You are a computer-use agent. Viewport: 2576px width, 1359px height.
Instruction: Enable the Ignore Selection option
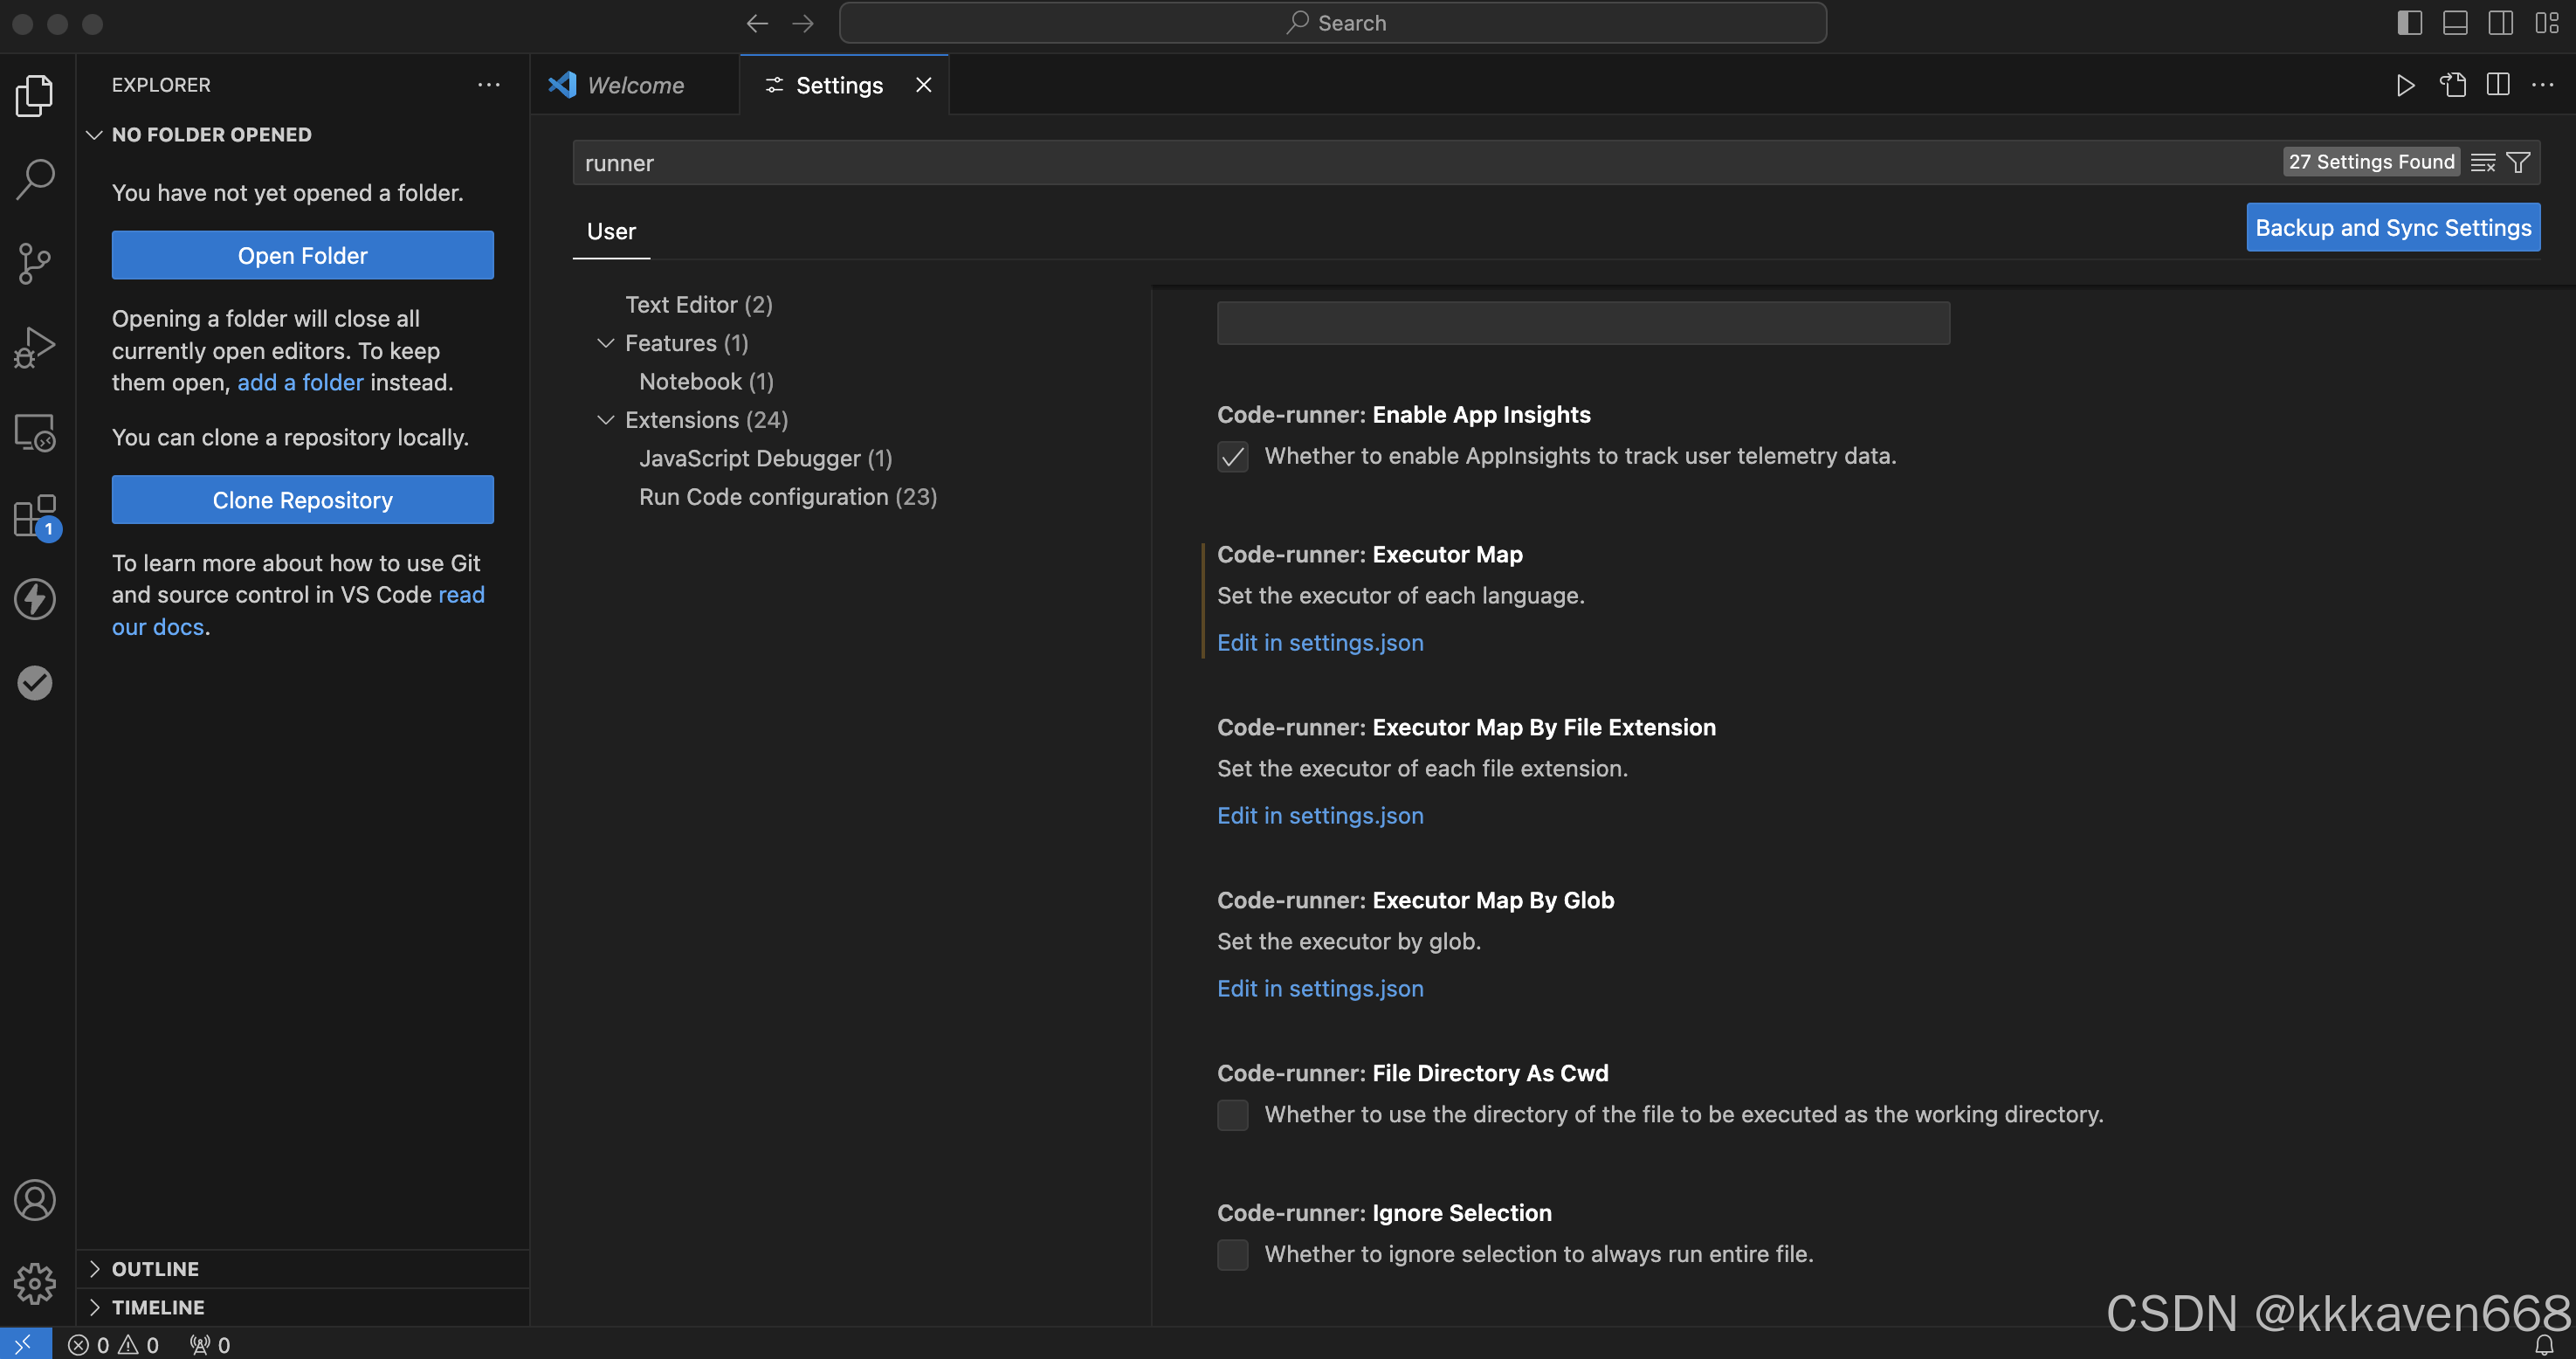tap(1232, 1255)
